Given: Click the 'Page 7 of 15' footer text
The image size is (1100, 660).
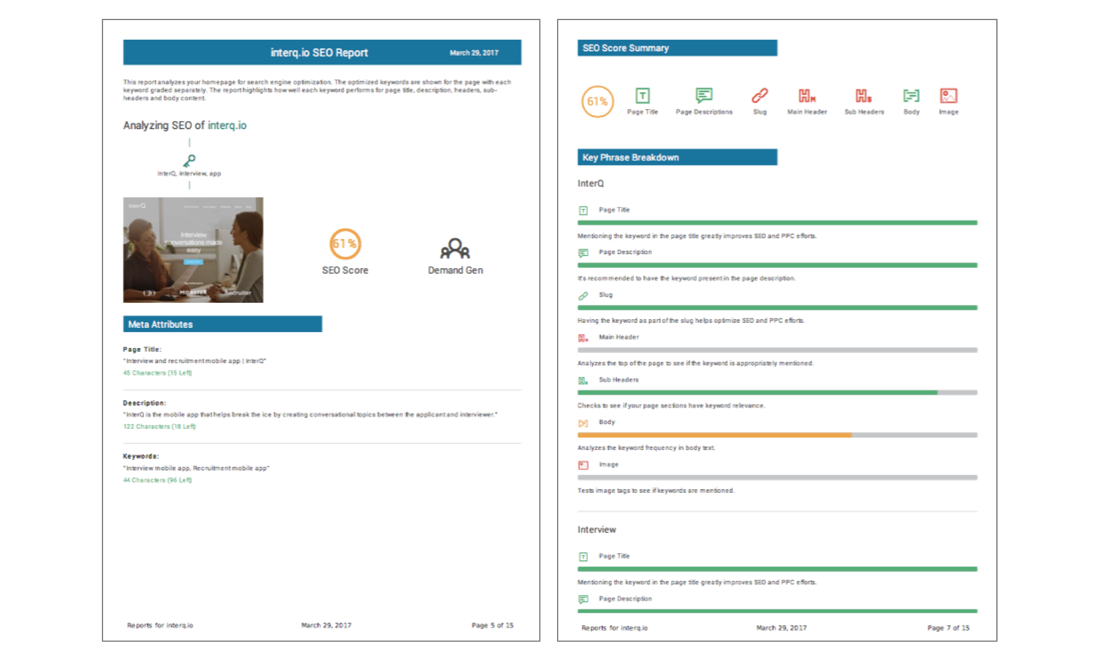Looking at the screenshot, I should pos(948,628).
